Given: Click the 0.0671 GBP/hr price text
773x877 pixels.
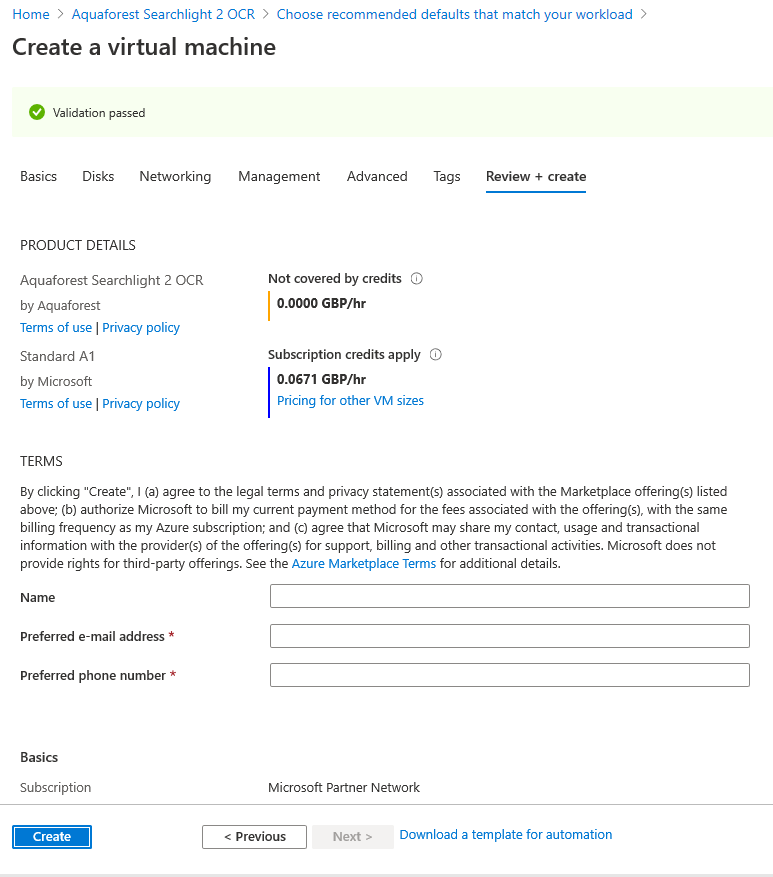Looking at the screenshot, I should pos(321,379).
